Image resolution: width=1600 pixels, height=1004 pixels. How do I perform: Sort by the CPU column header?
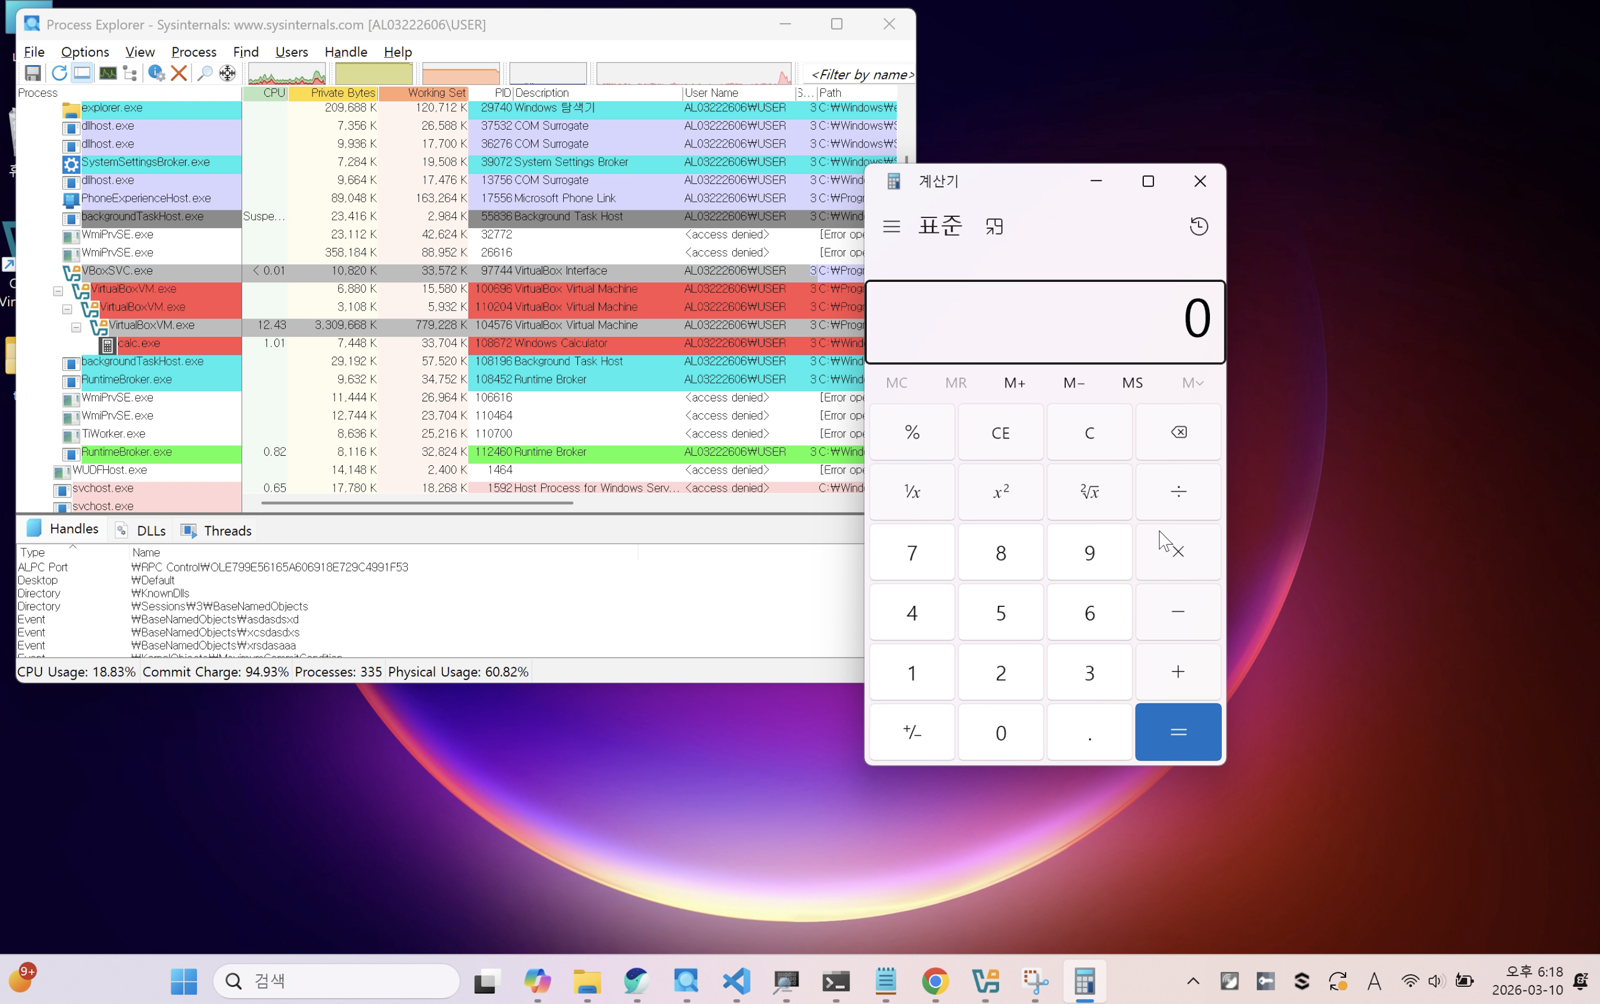pos(265,93)
